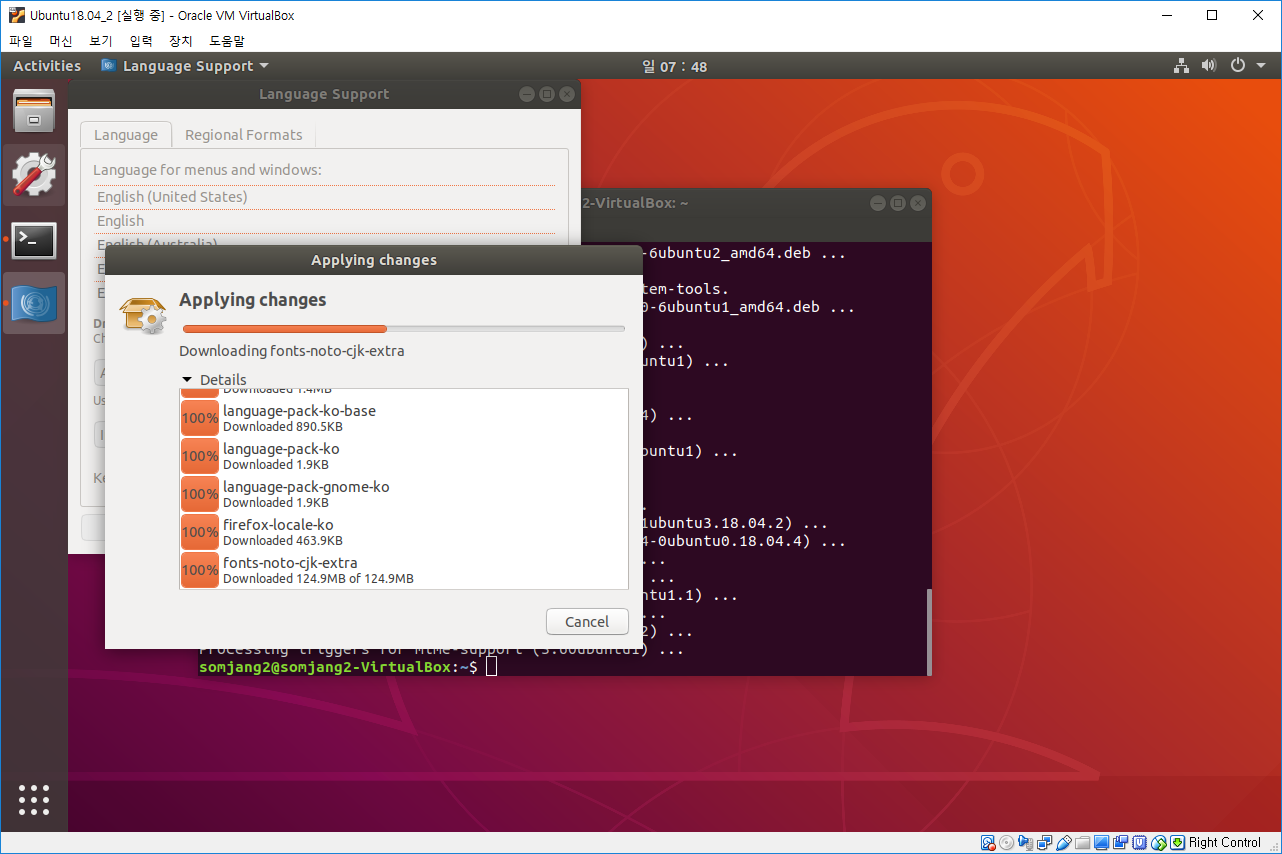This screenshot has height=854, width=1282.
Task: Click the Terminal window title bar
Action: point(756,202)
